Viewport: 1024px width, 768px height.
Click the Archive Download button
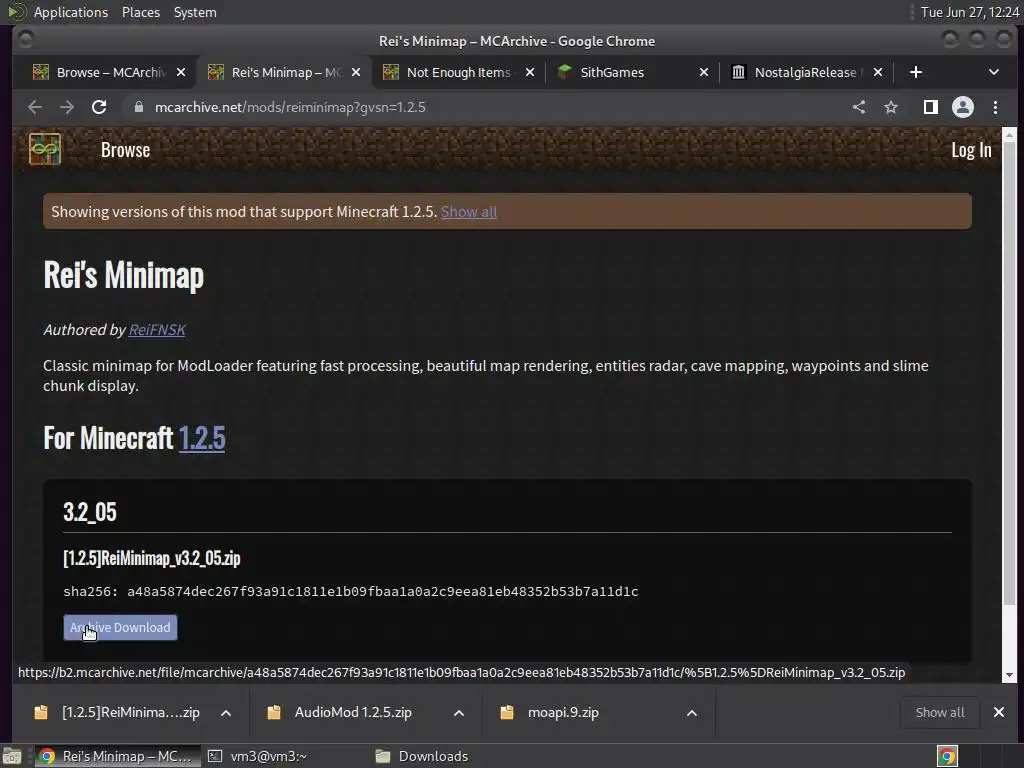[x=120, y=628]
